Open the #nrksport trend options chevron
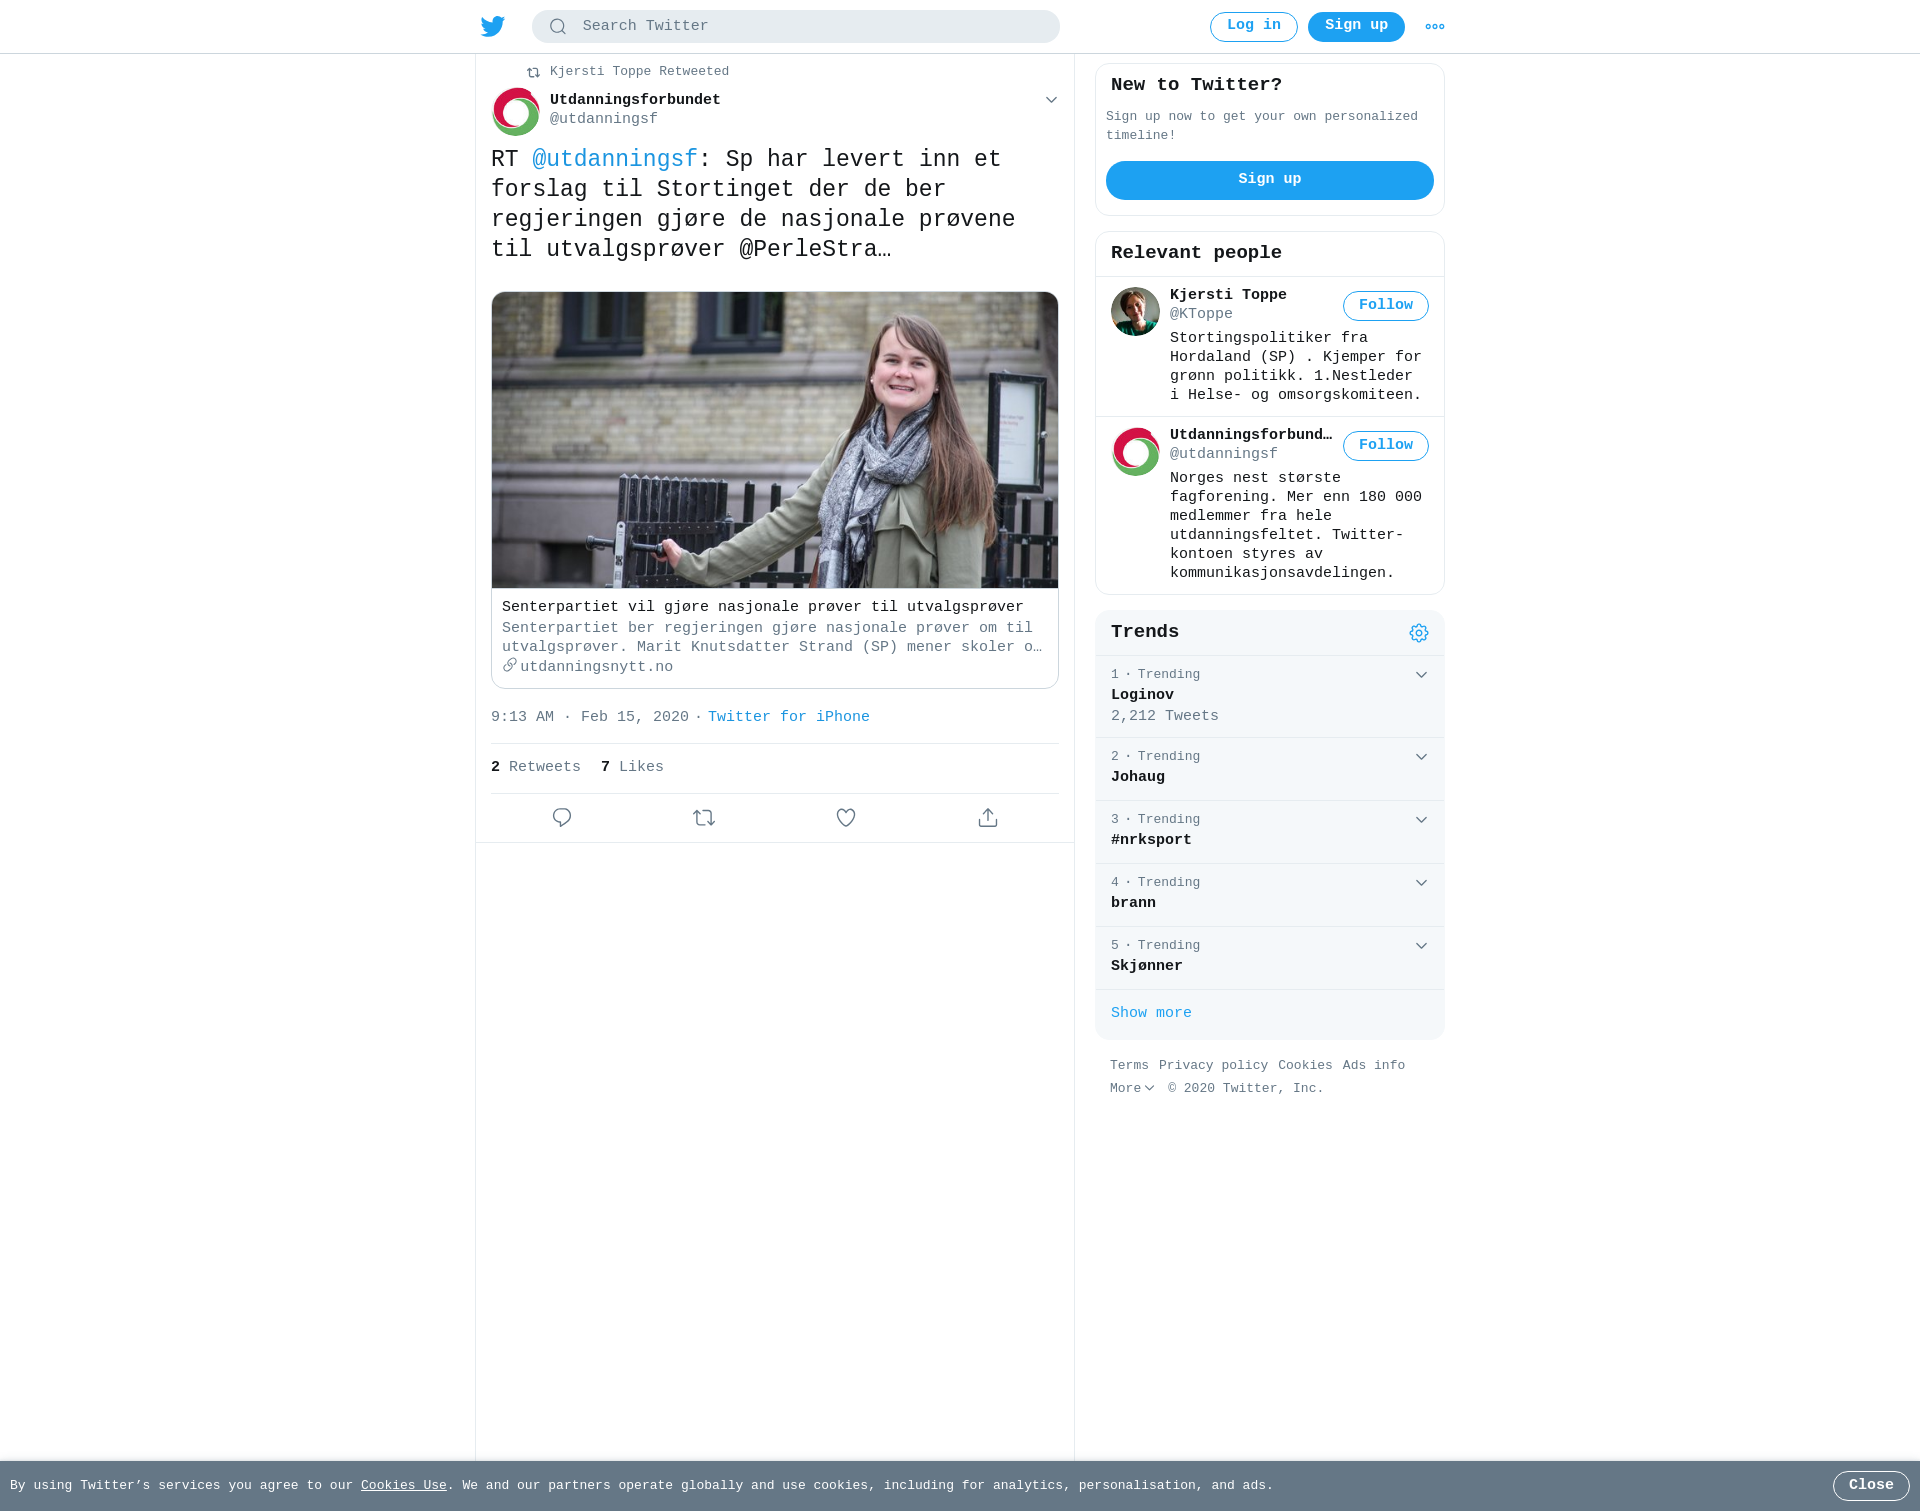Image resolution: width=1920 pixels, height=1511 pixels. pyautogui.click(x=1421, y=820)
